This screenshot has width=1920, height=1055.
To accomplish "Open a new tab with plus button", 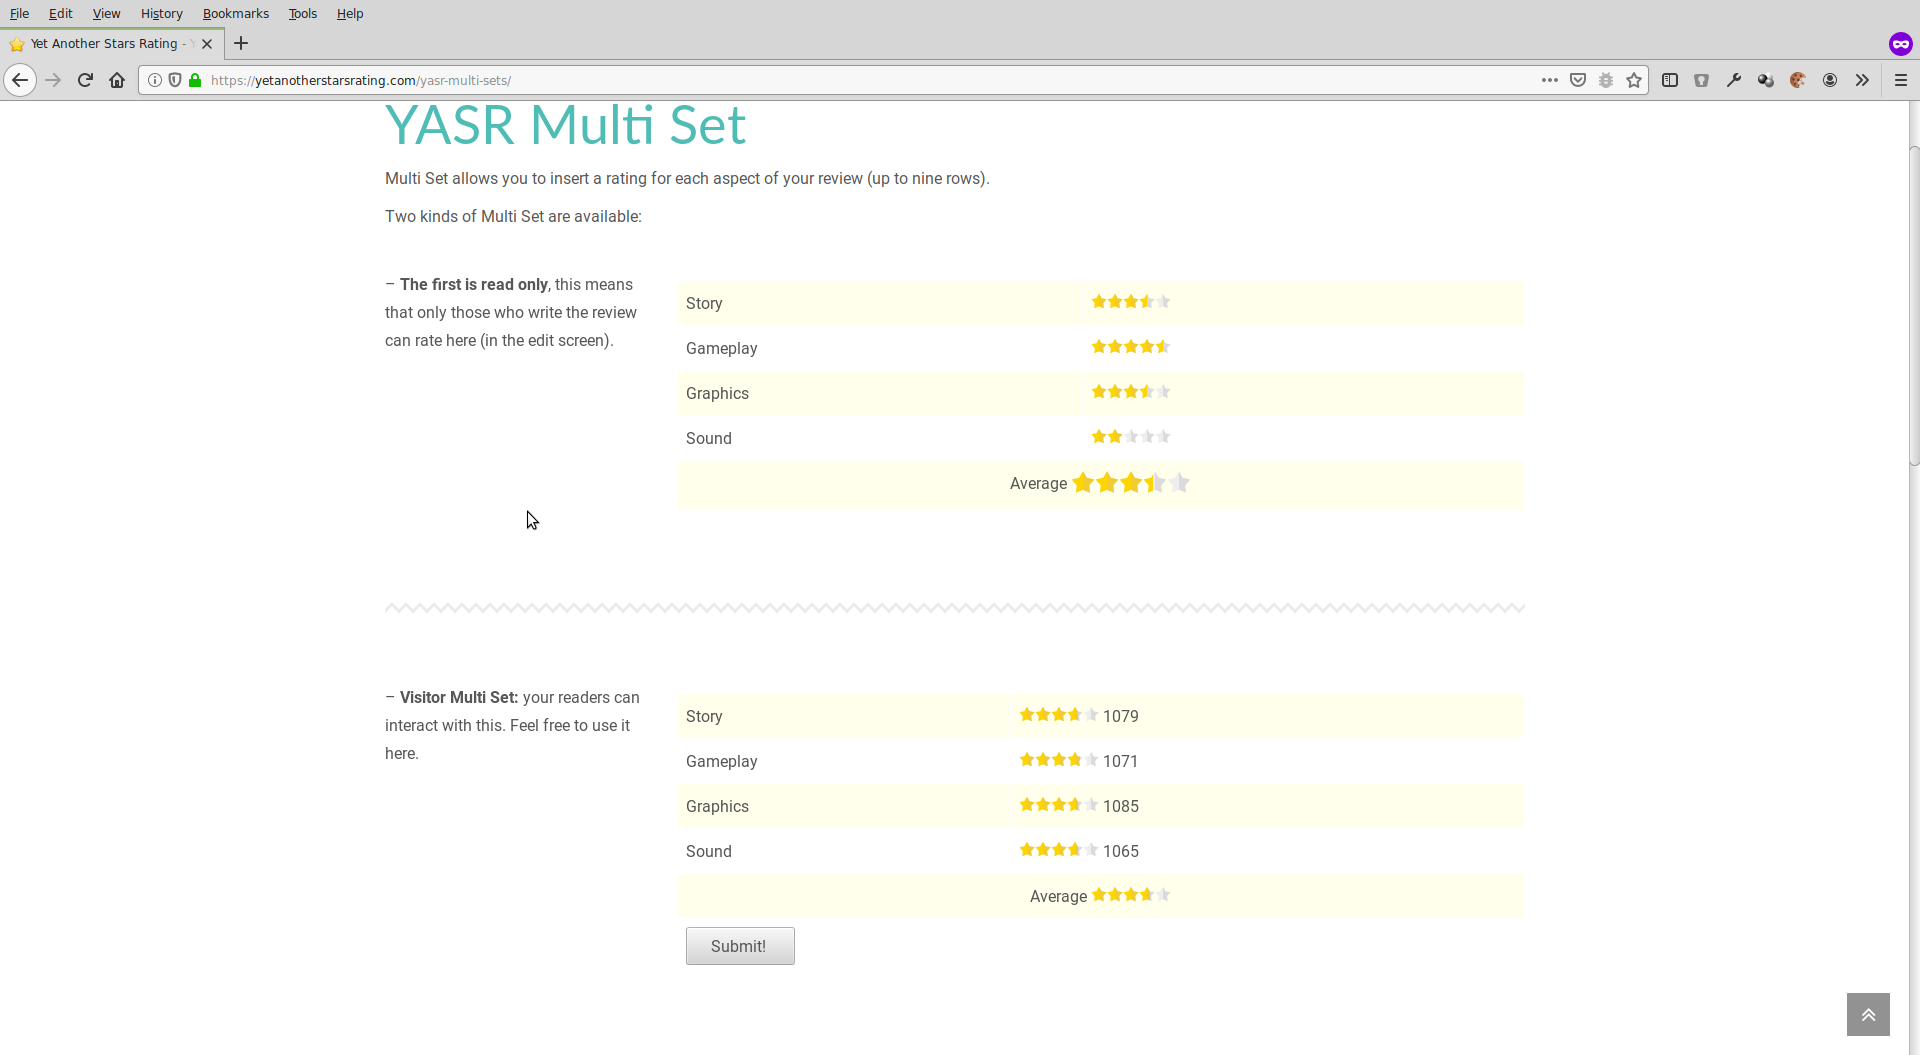I will (x=241, y=43).
